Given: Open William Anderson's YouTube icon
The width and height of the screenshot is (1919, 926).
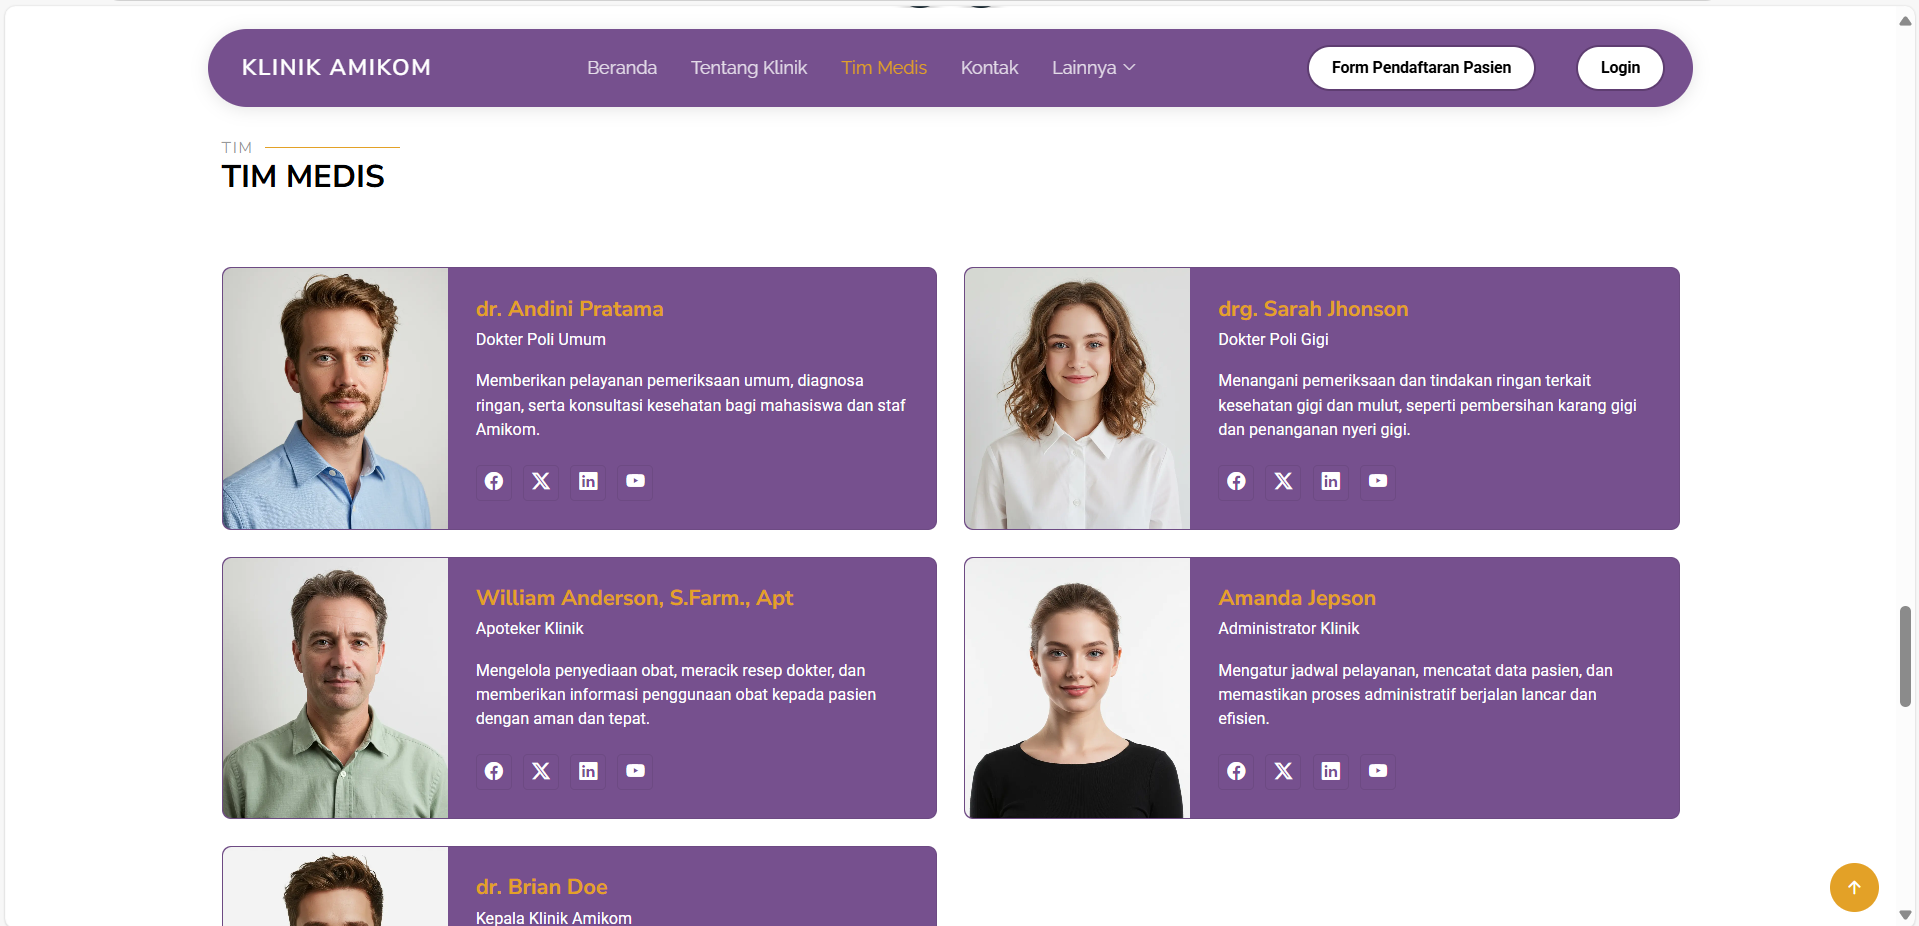Looking at the screenshot, I should click(635, 771).
